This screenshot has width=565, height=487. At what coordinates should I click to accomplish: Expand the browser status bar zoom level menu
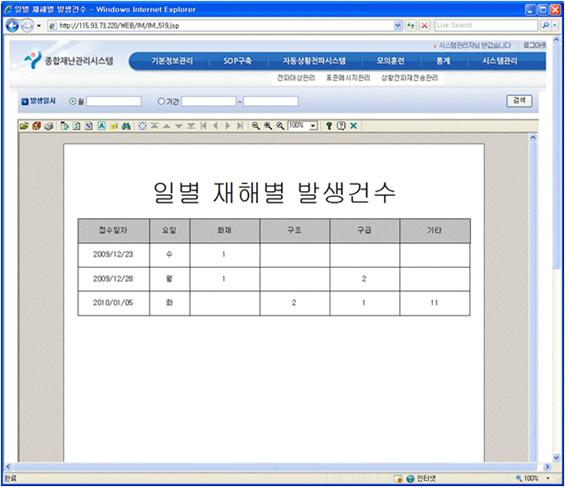(548, 478)
